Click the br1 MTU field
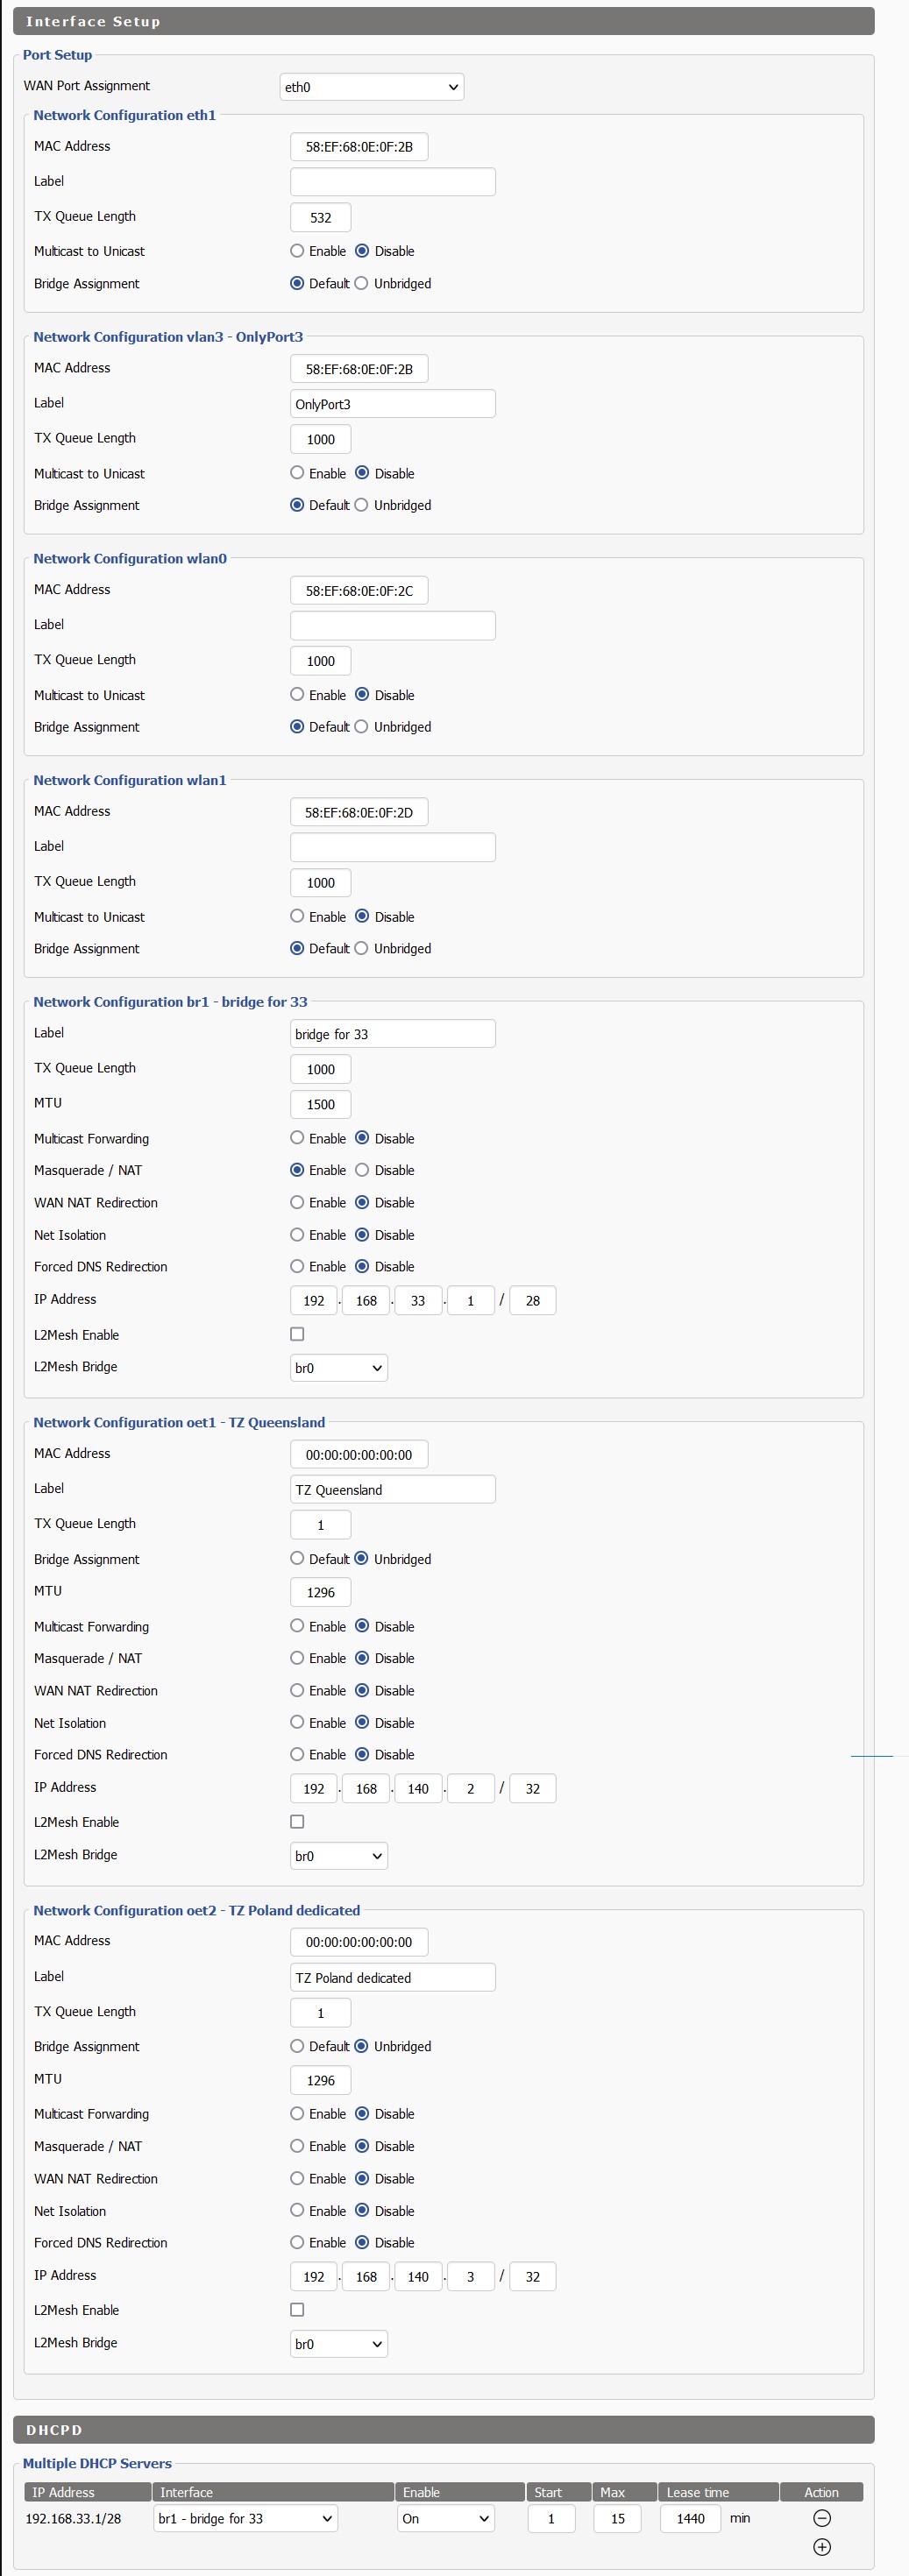 [320, 1104]
